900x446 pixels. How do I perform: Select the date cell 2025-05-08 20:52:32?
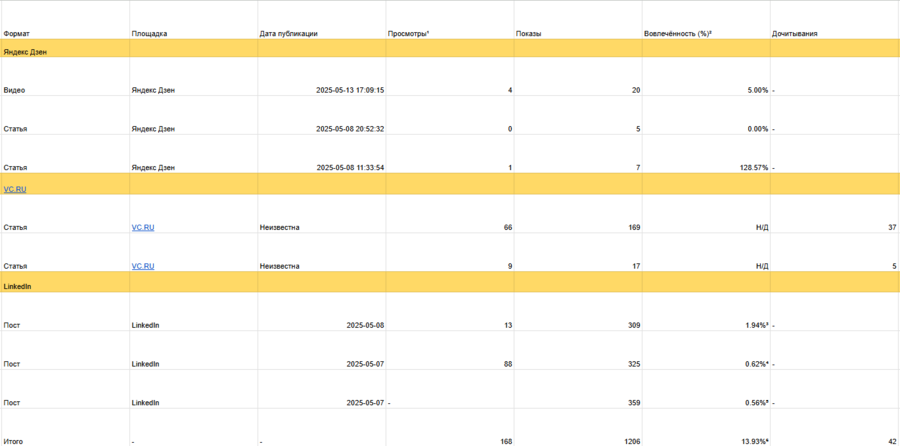(321, 115)
